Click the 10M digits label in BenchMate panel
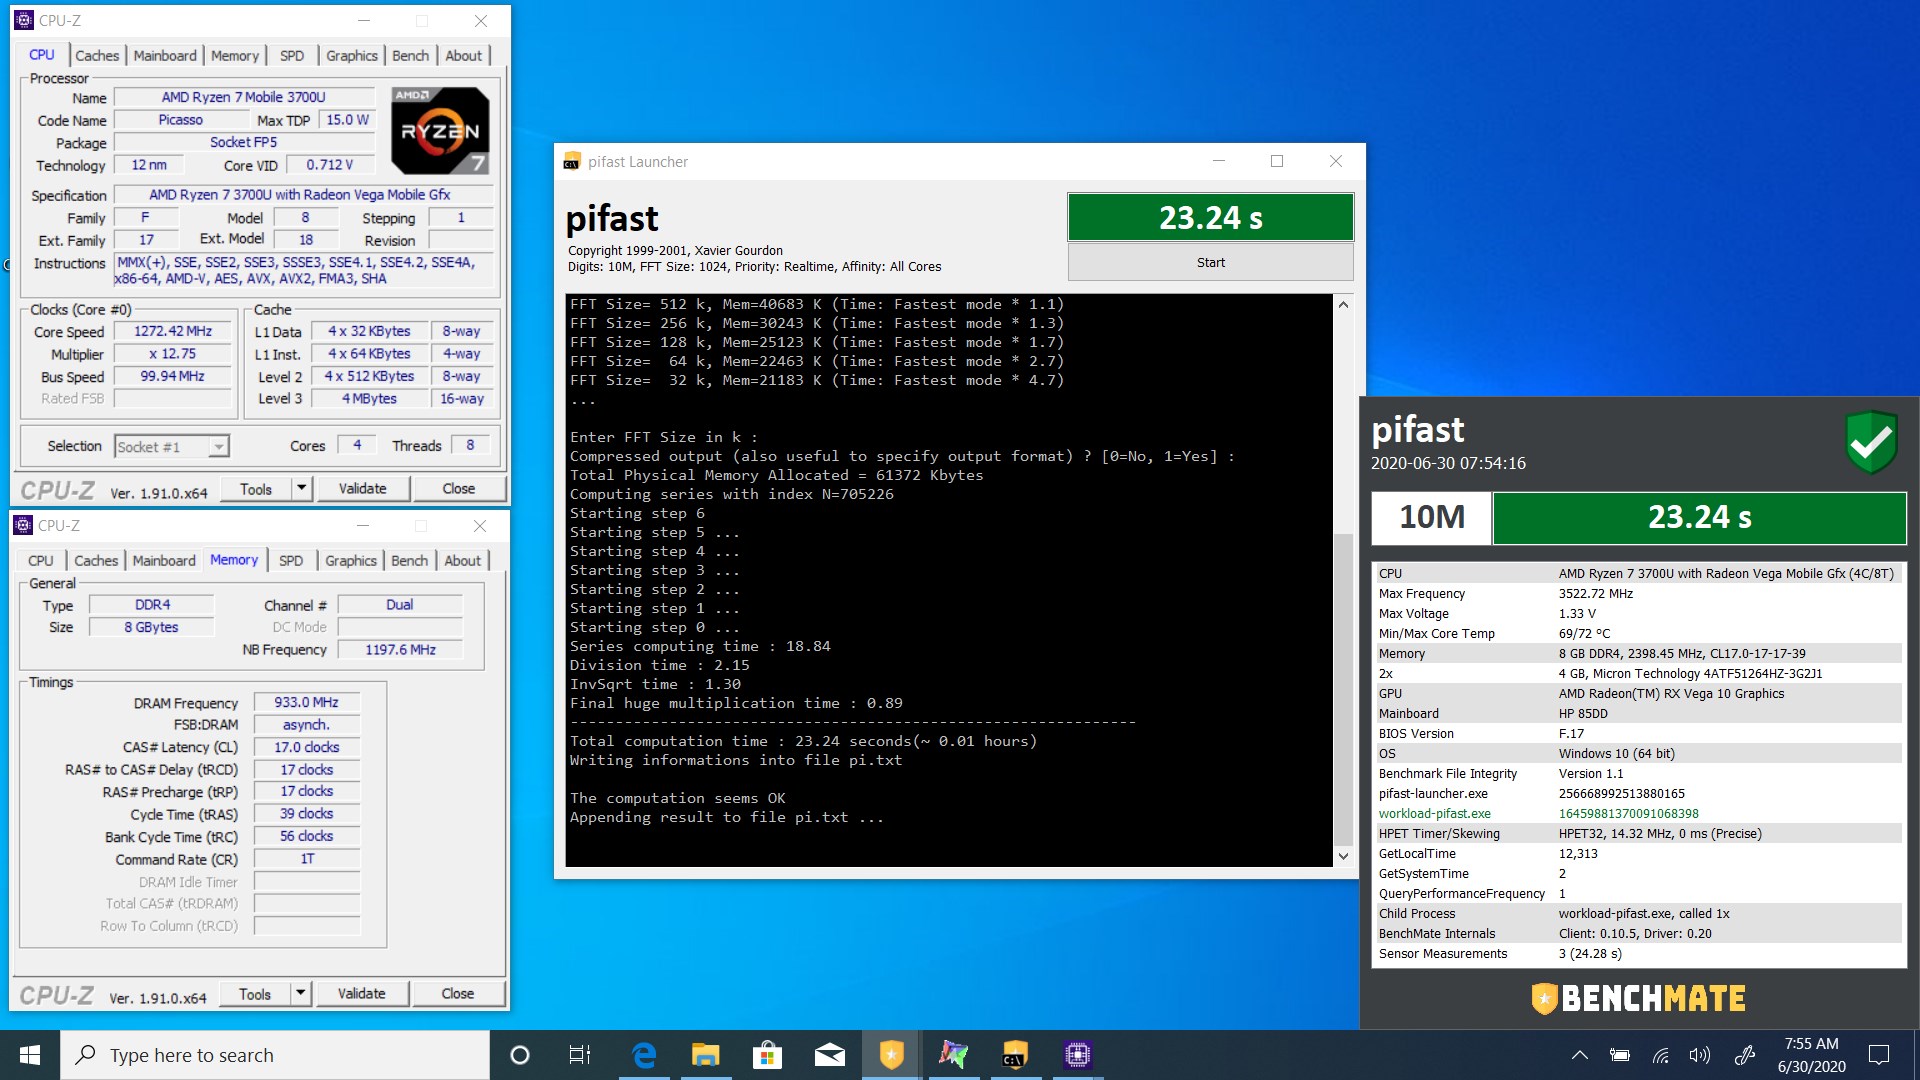 pyautogui.click(x=1431, y=517)
